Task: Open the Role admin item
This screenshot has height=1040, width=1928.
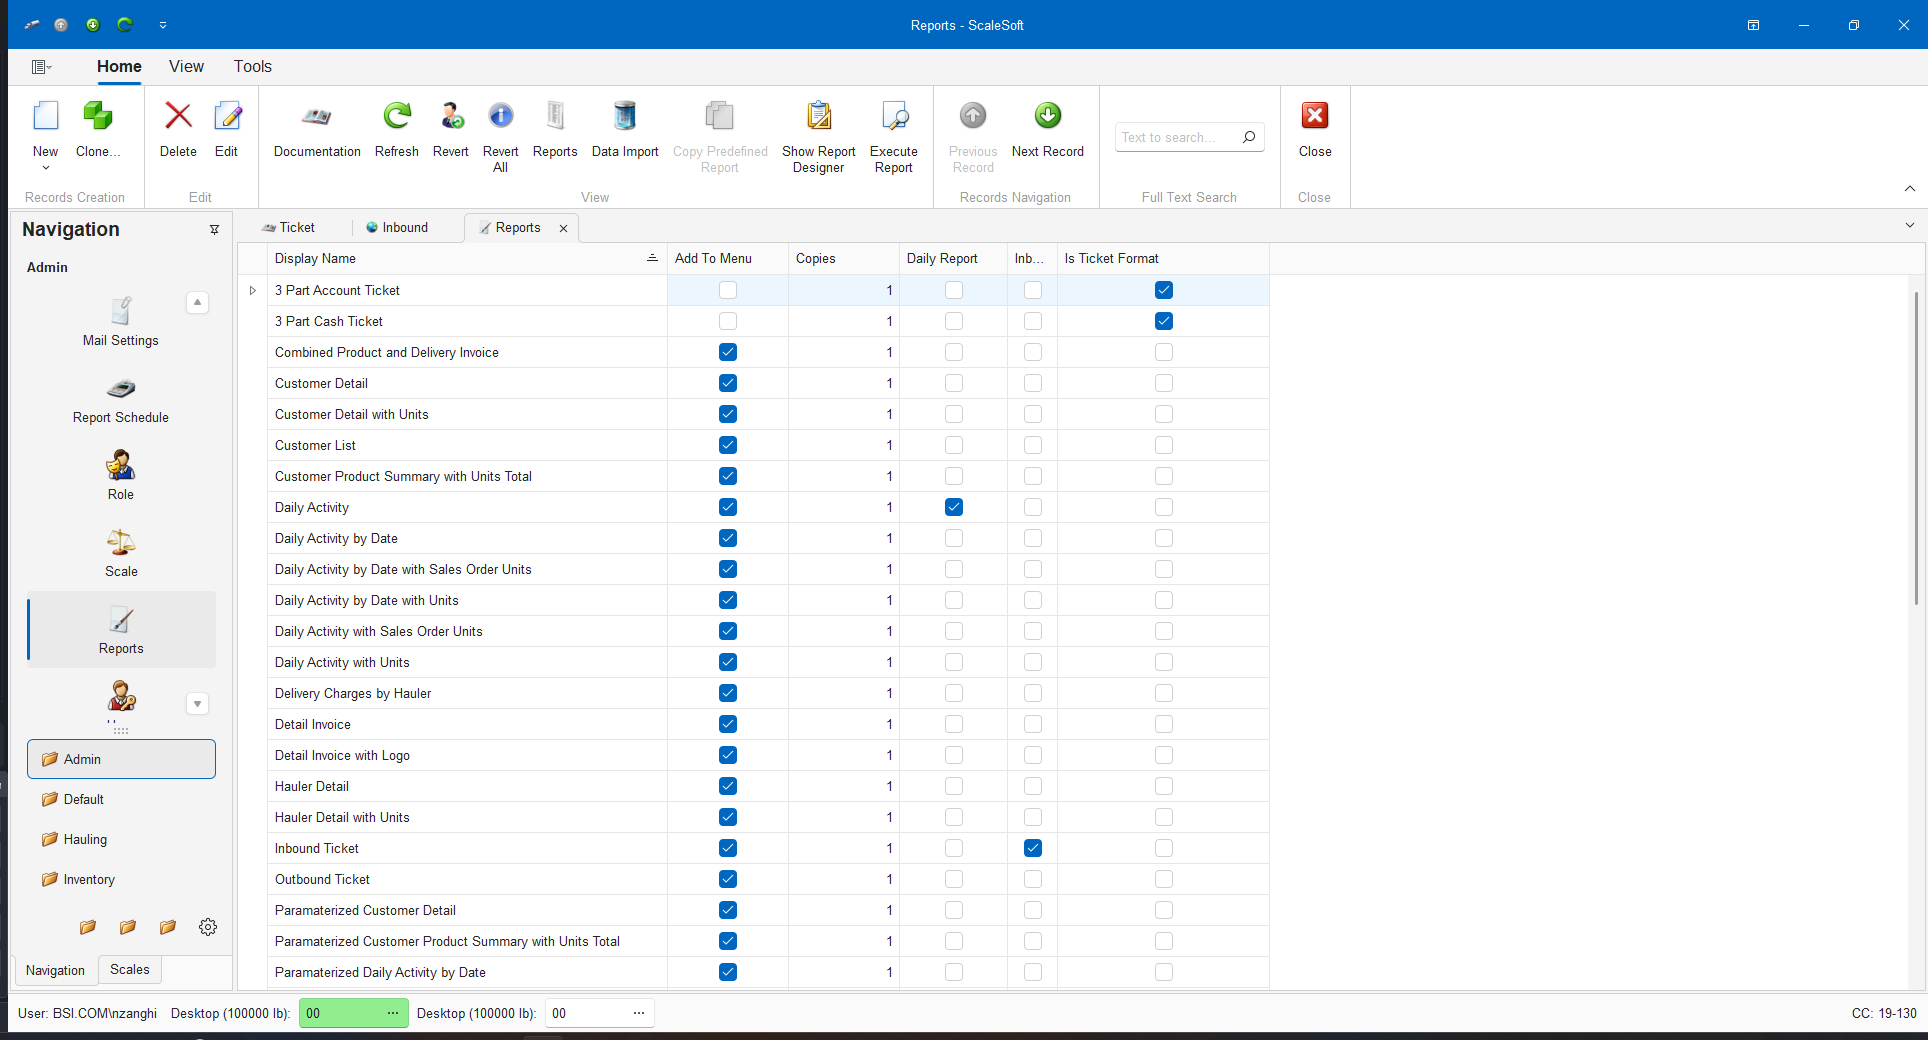Action: (x=121, y=476)
